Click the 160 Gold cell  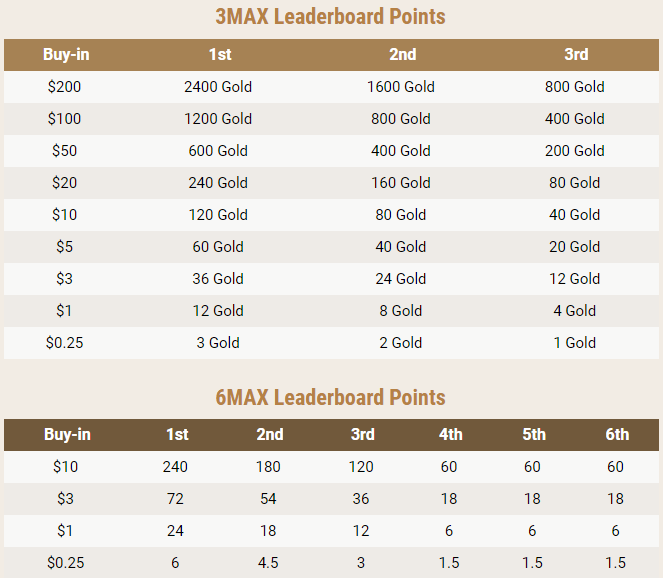[x=401, y=183]
